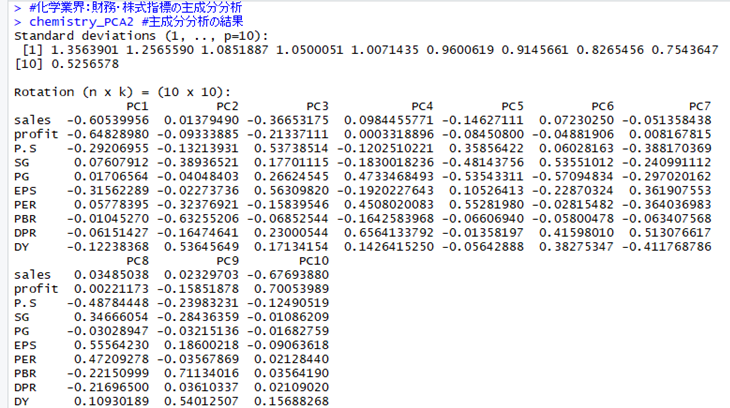This screenshot has width=730, height=408.
Task: Click the [10] index marker
Action: click(x=28, y=64)
